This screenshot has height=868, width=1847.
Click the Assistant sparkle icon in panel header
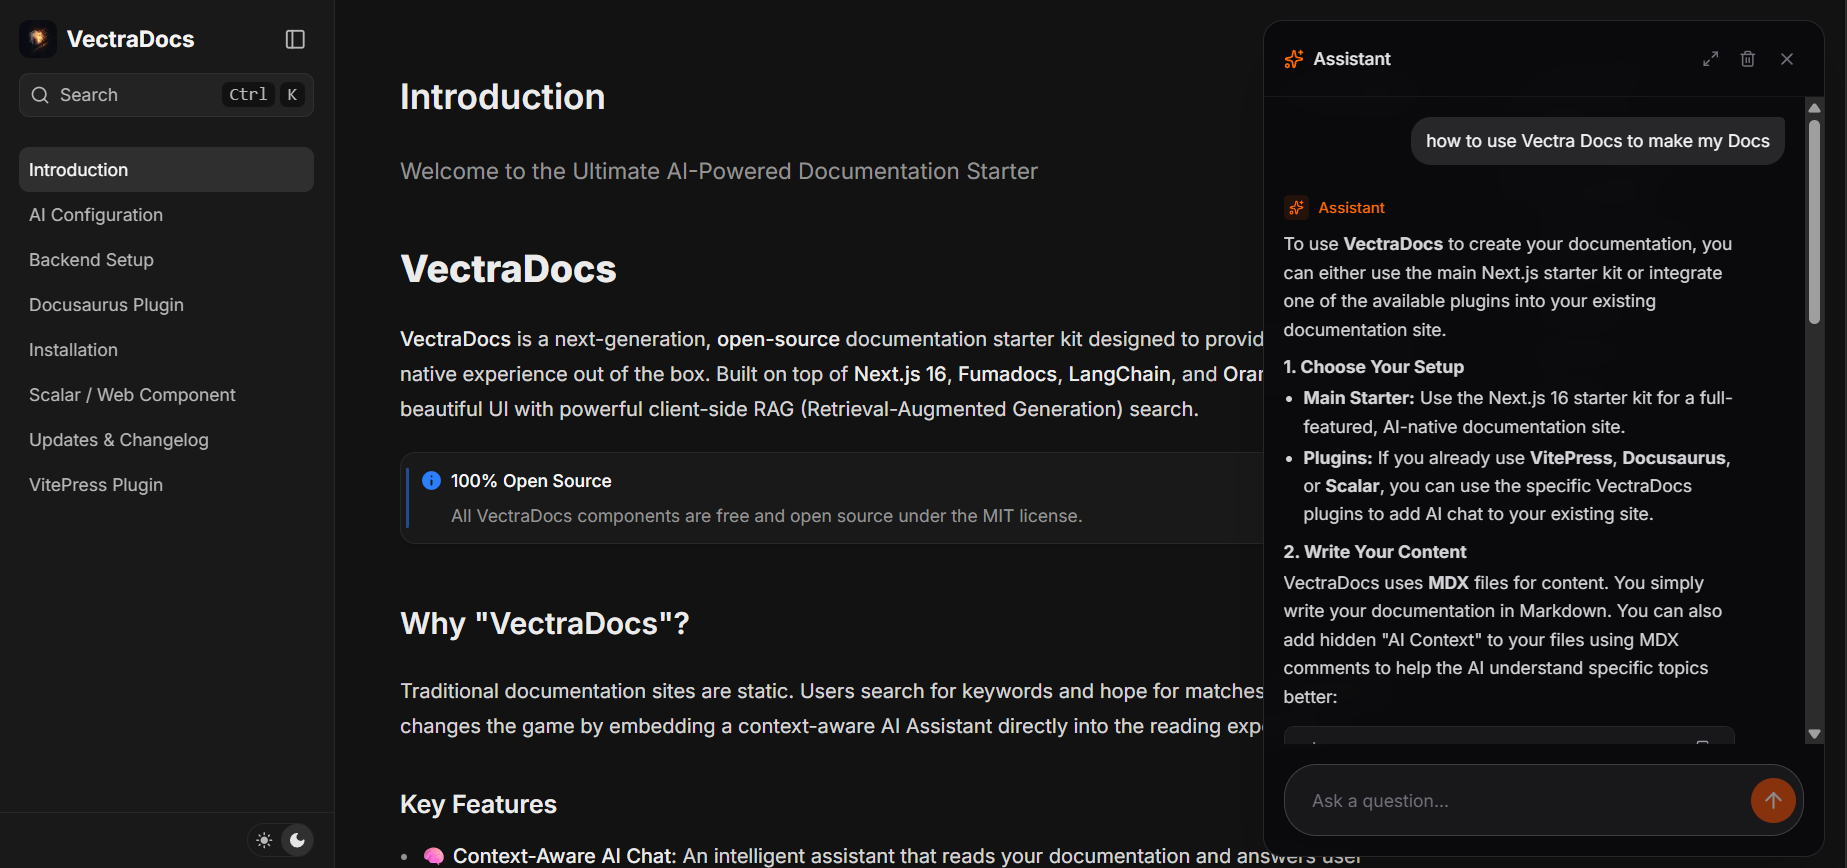[1294, 59]
